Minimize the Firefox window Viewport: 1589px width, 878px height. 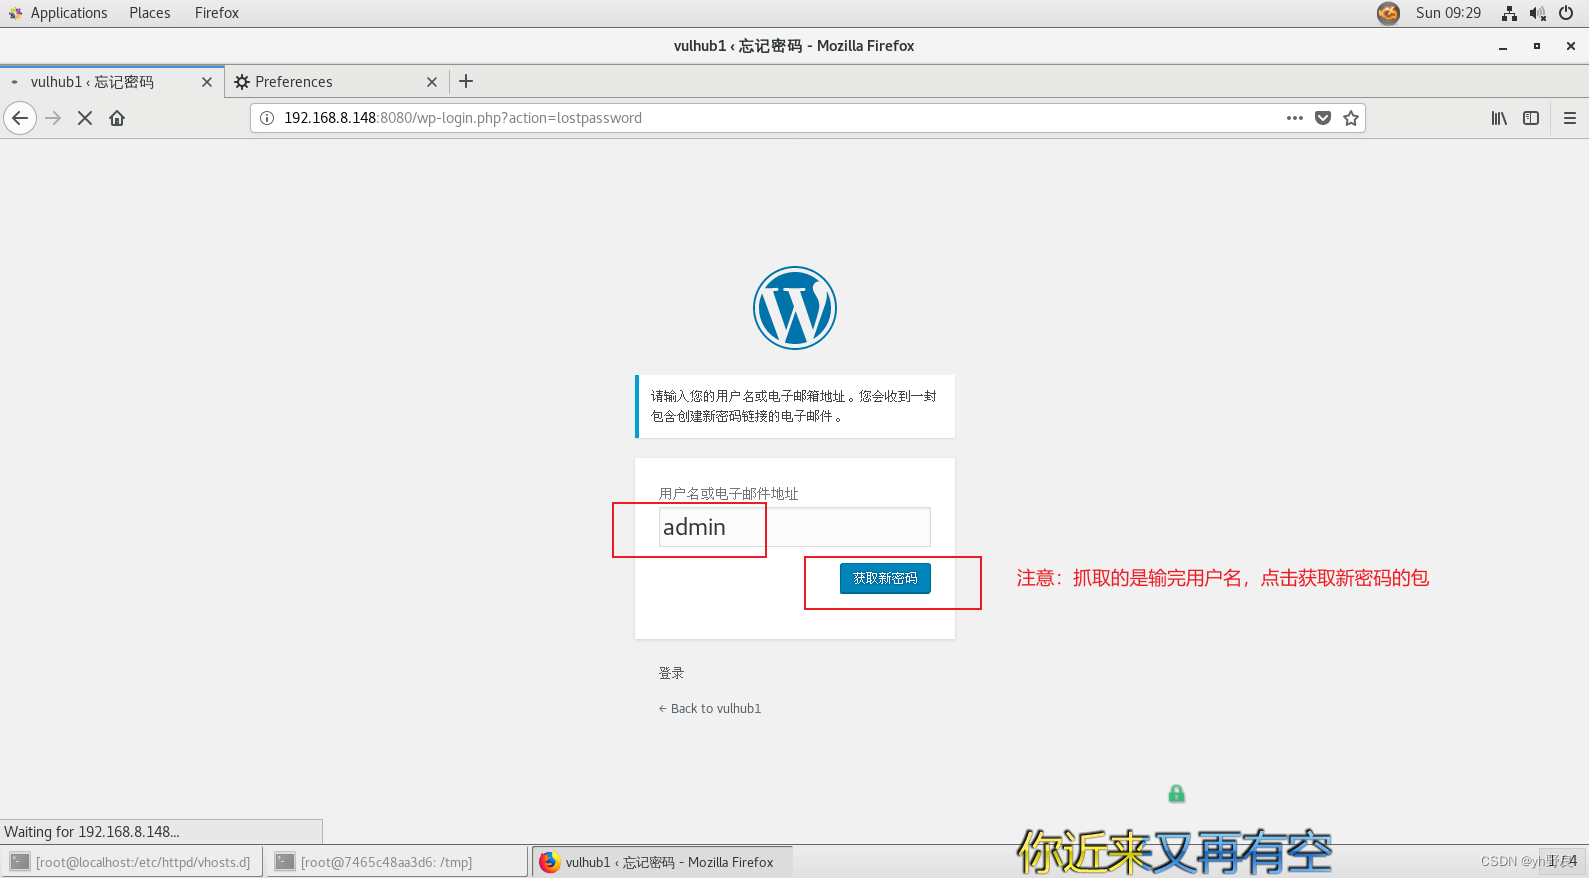click(1503, 46)
